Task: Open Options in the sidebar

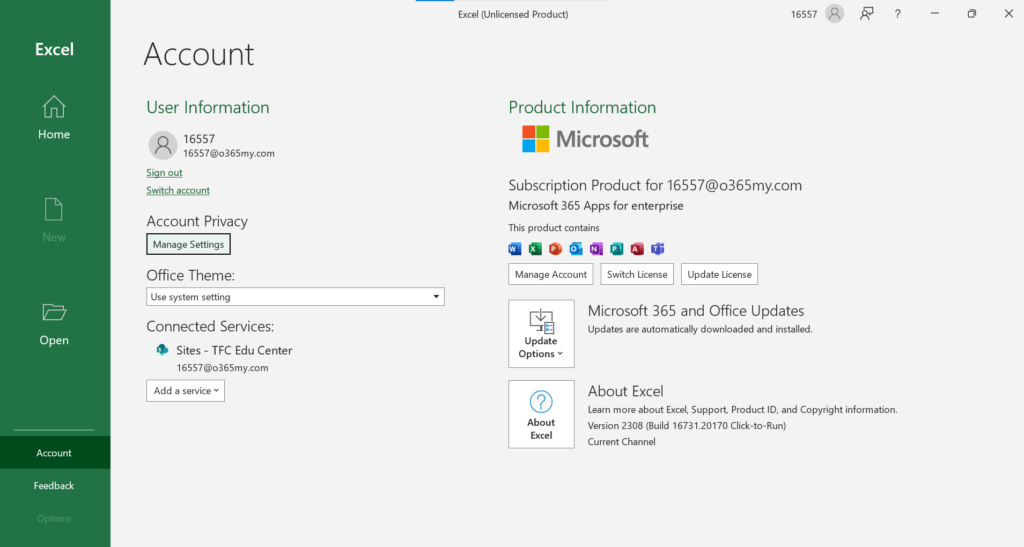Action: (x=54, y=518)
